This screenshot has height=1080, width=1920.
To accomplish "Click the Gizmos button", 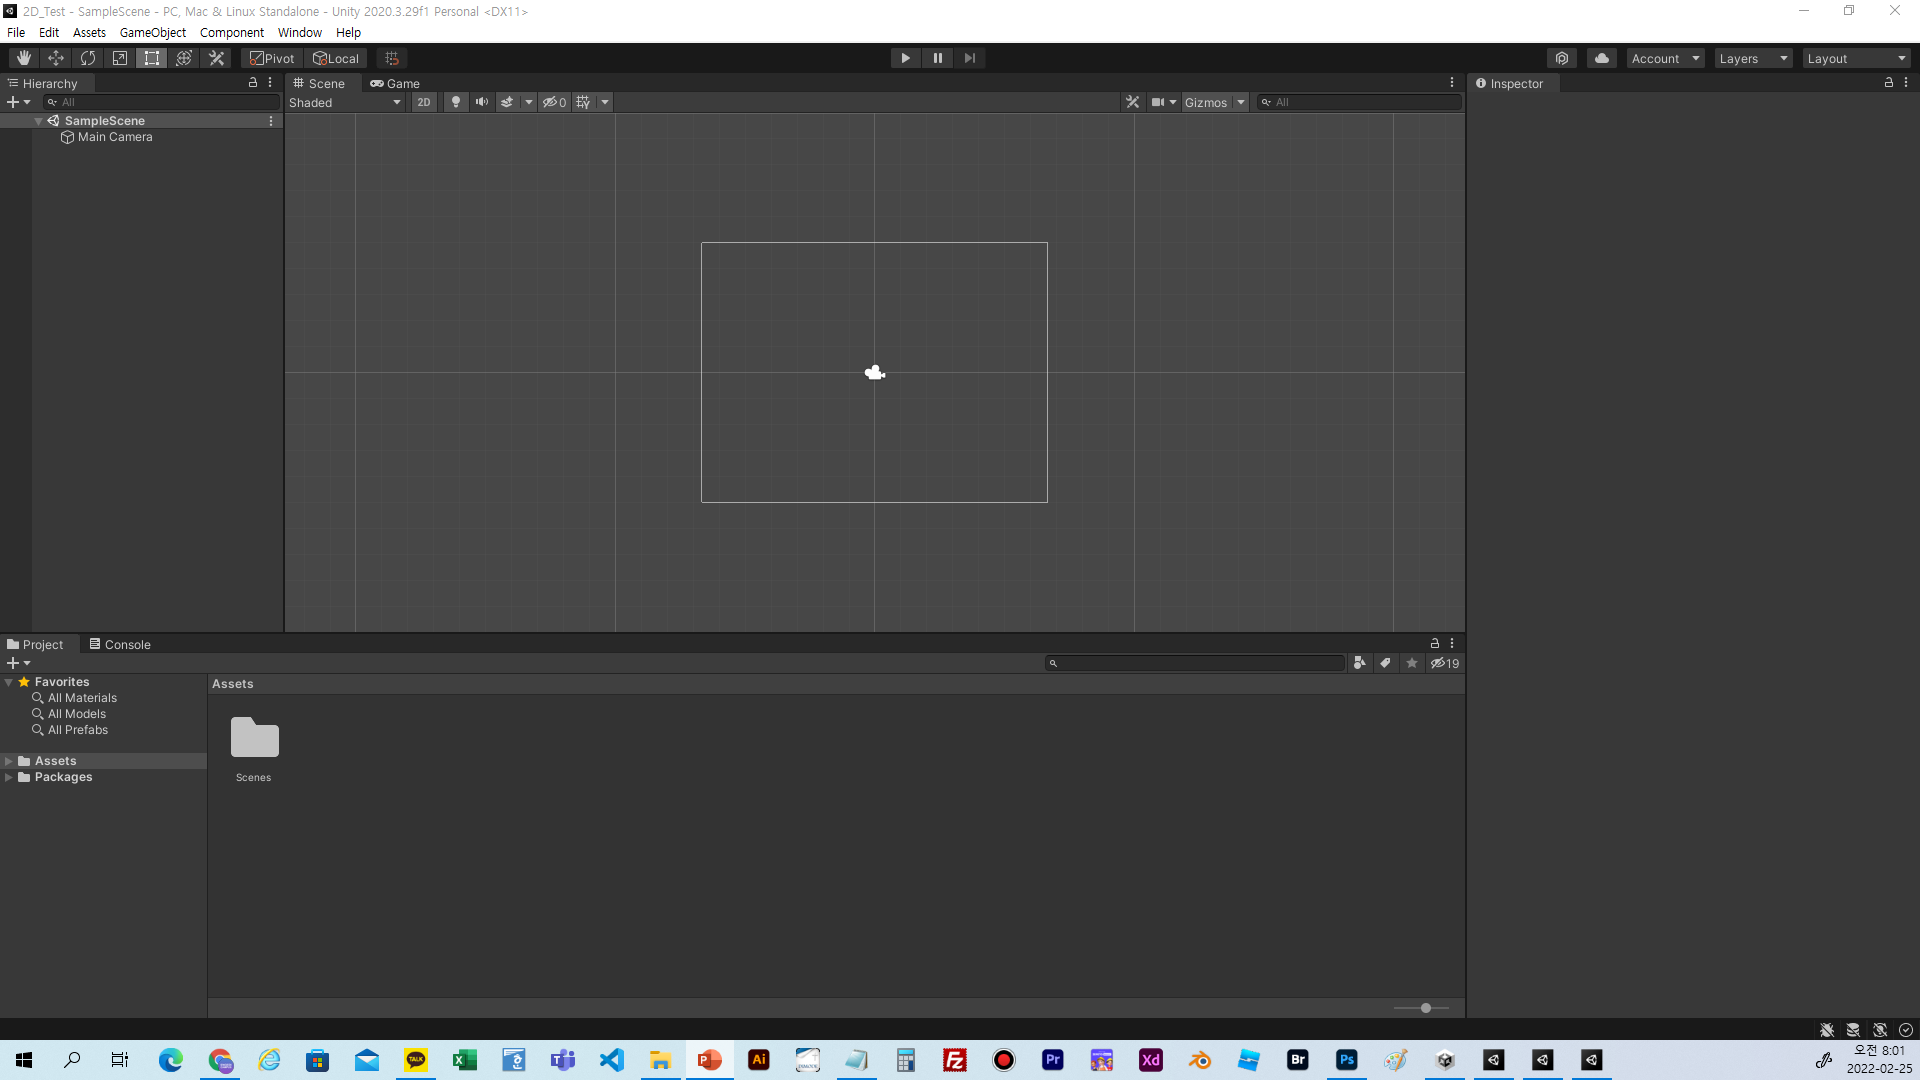I will pyautogui.click(x=1206, y=102).
